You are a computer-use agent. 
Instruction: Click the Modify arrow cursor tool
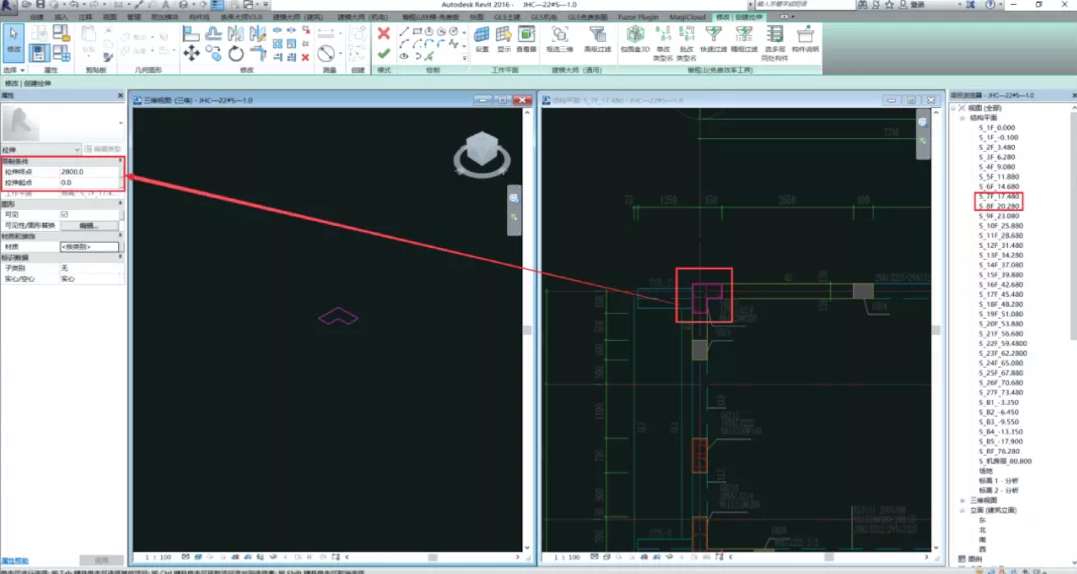pos(14,36)
